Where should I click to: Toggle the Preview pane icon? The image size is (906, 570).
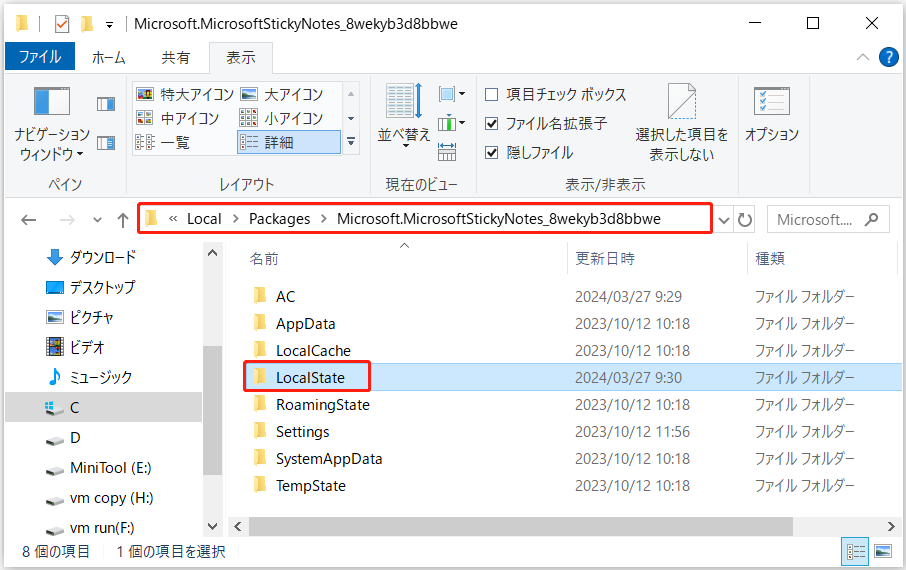(106, 104)
